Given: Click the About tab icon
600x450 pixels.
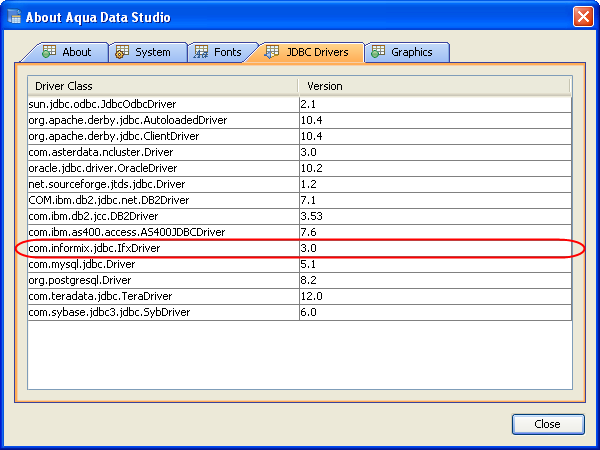Looking at the screenshot, I should pos(49,52).
